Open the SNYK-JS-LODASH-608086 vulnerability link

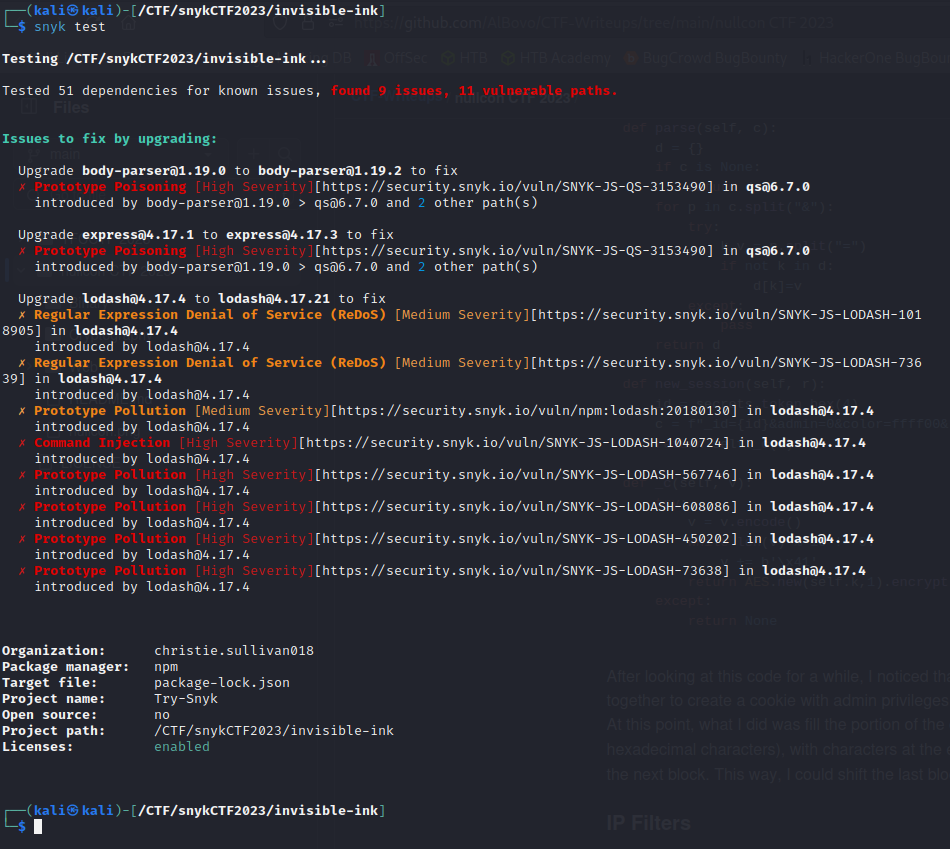[x=526, y=507]
